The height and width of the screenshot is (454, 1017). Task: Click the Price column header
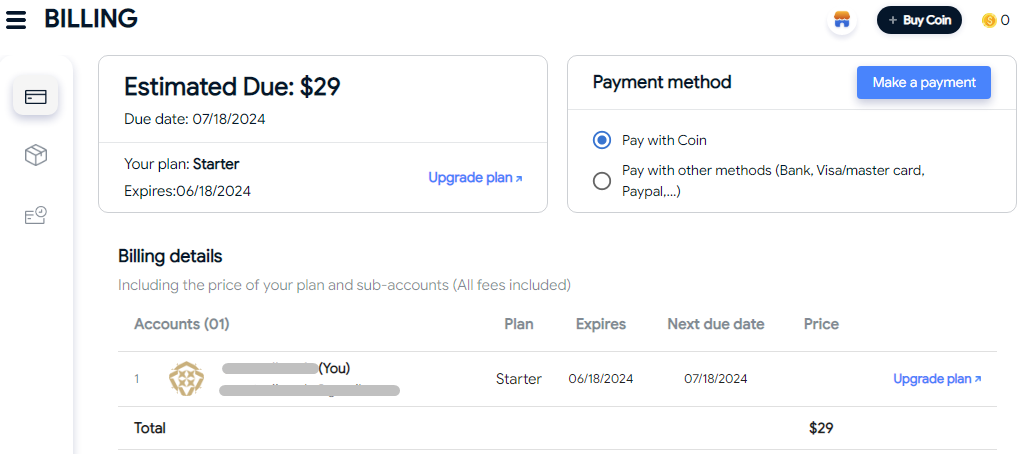click(x=821, y=324)
